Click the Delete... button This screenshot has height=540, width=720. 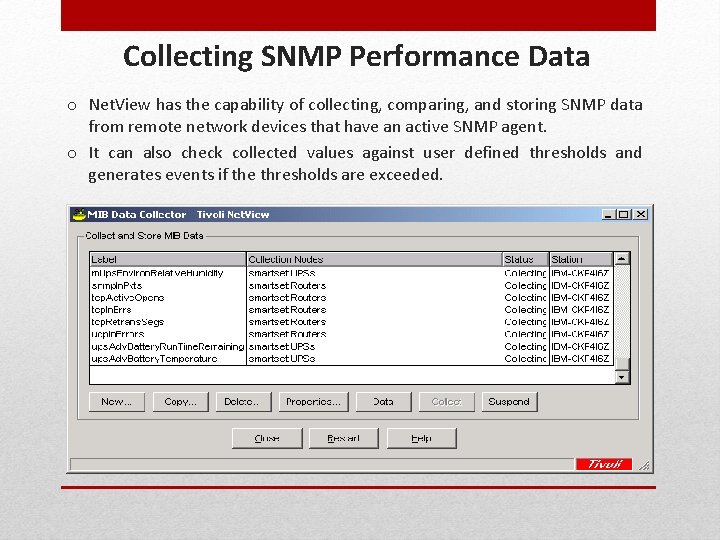243,402
